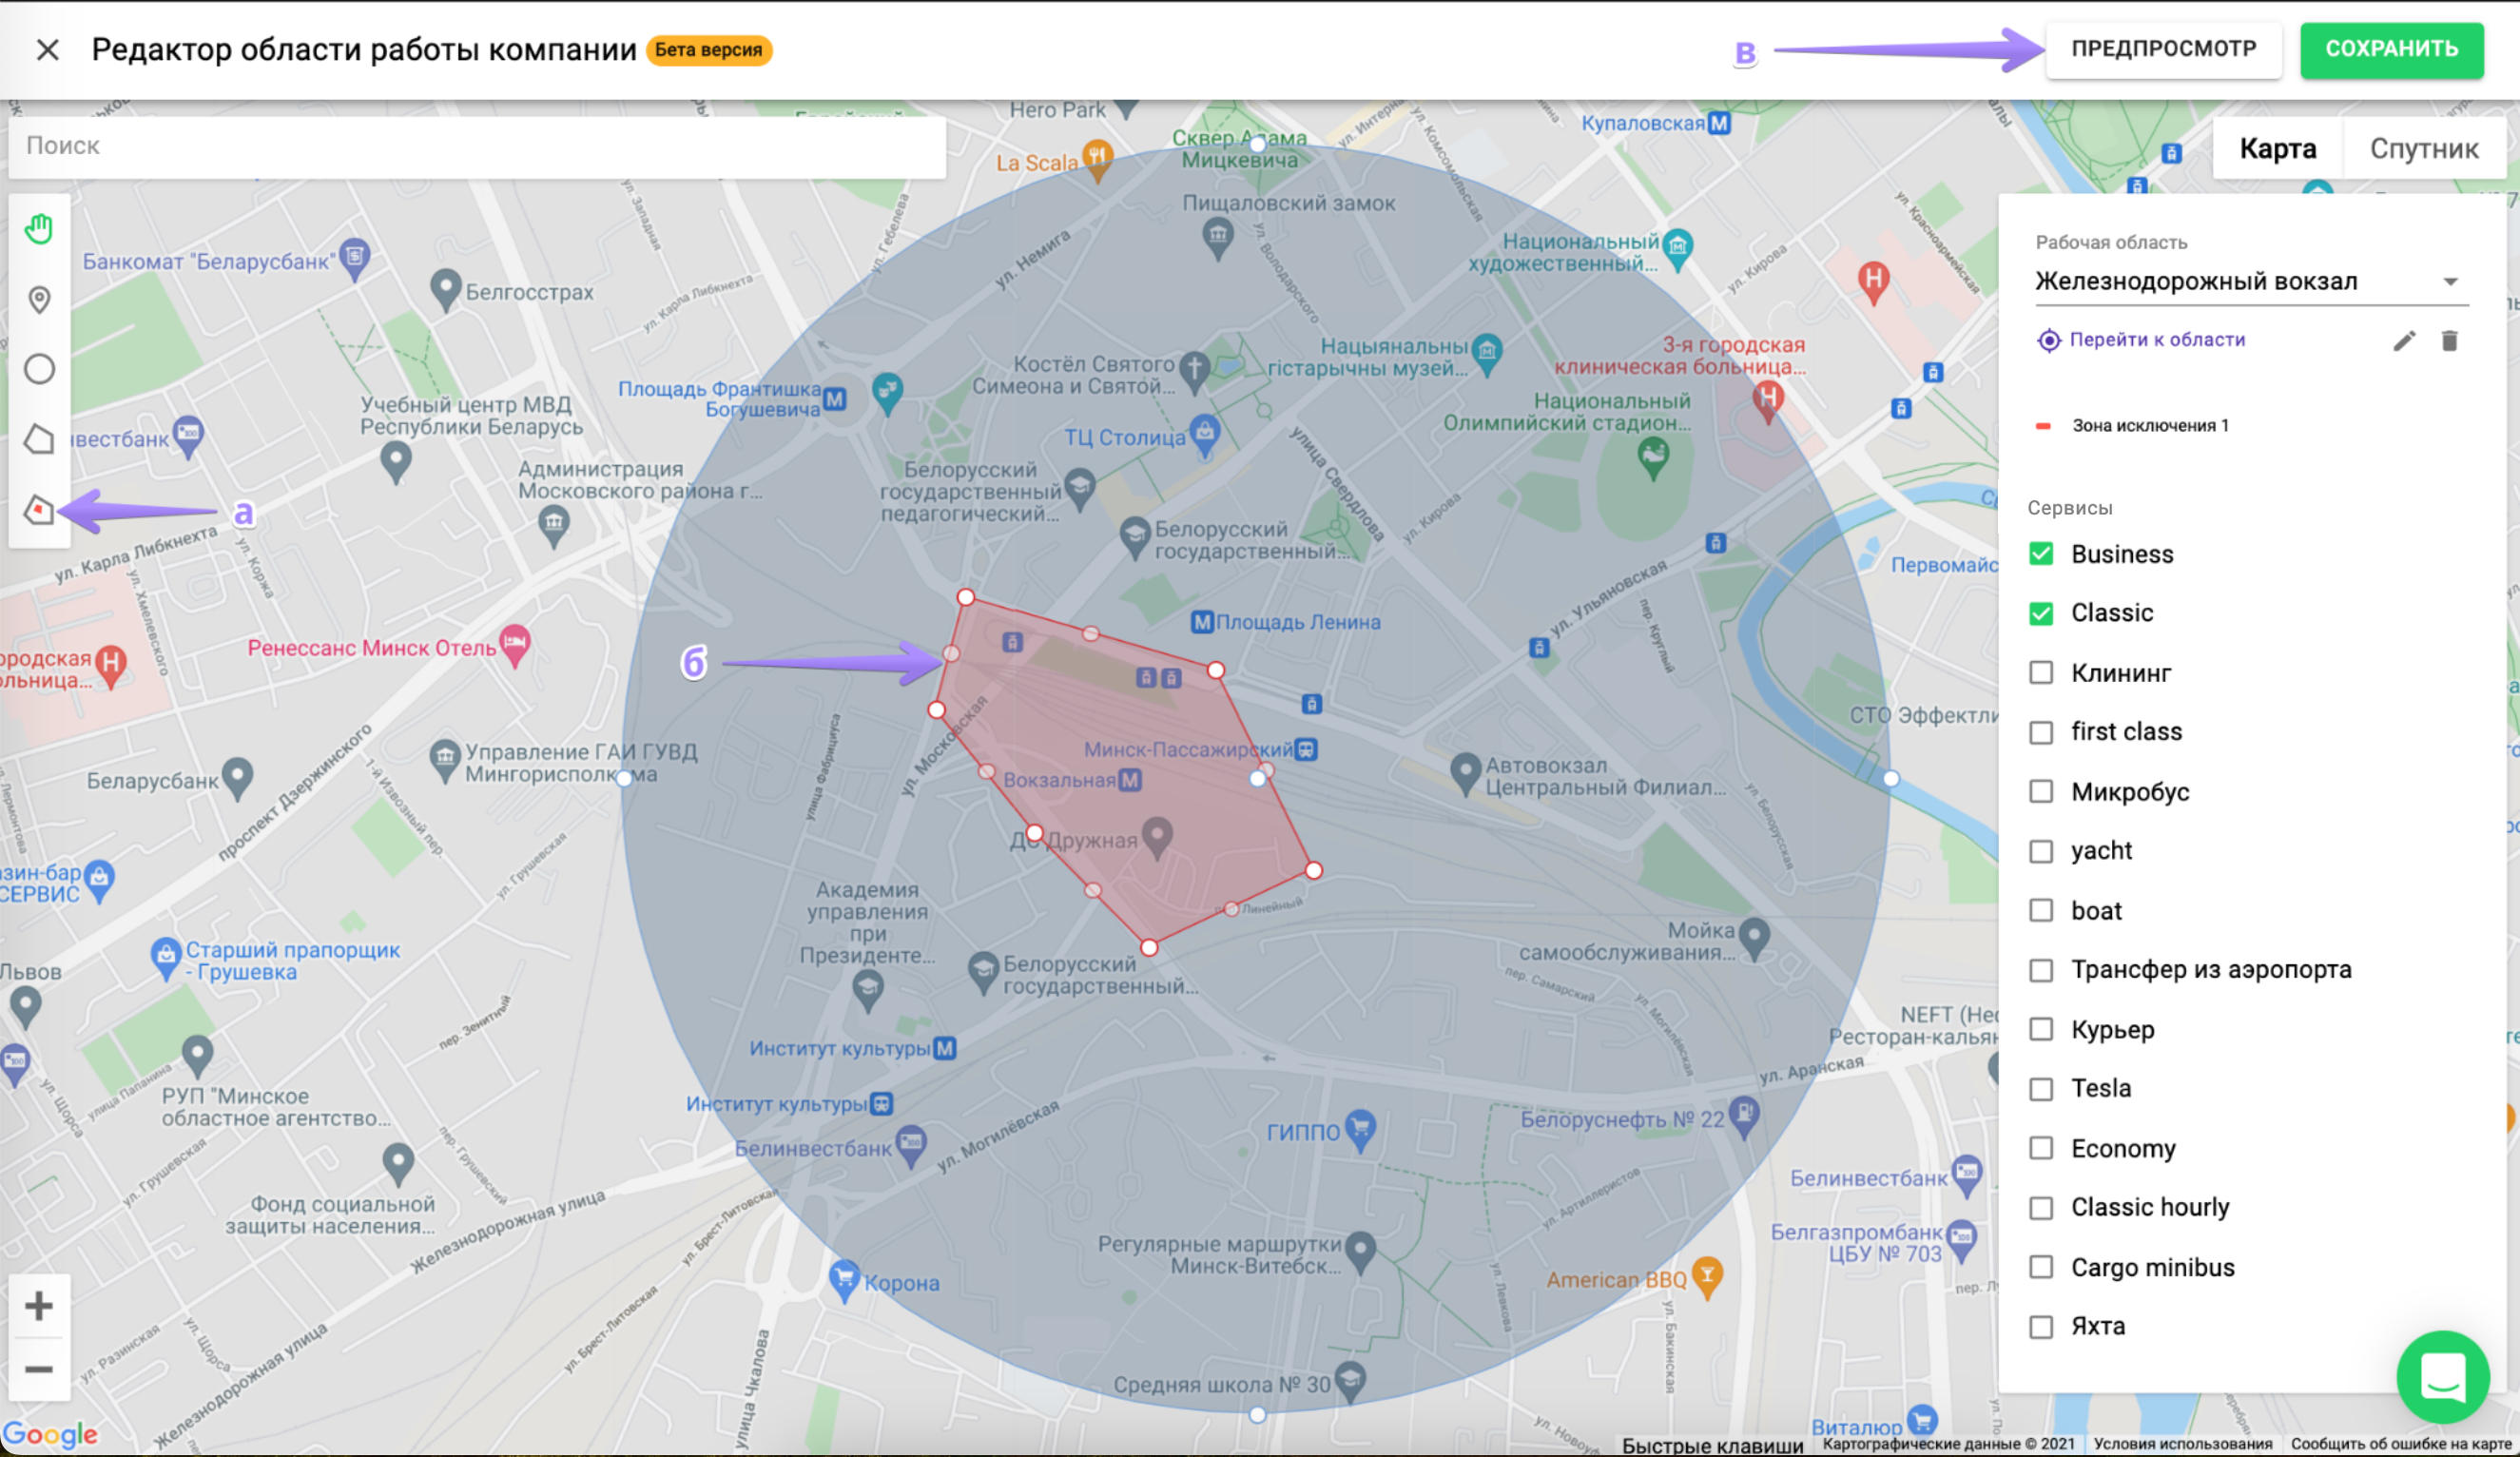
Task: Switch map to Карта view
Action: (x=2277, y=149)
